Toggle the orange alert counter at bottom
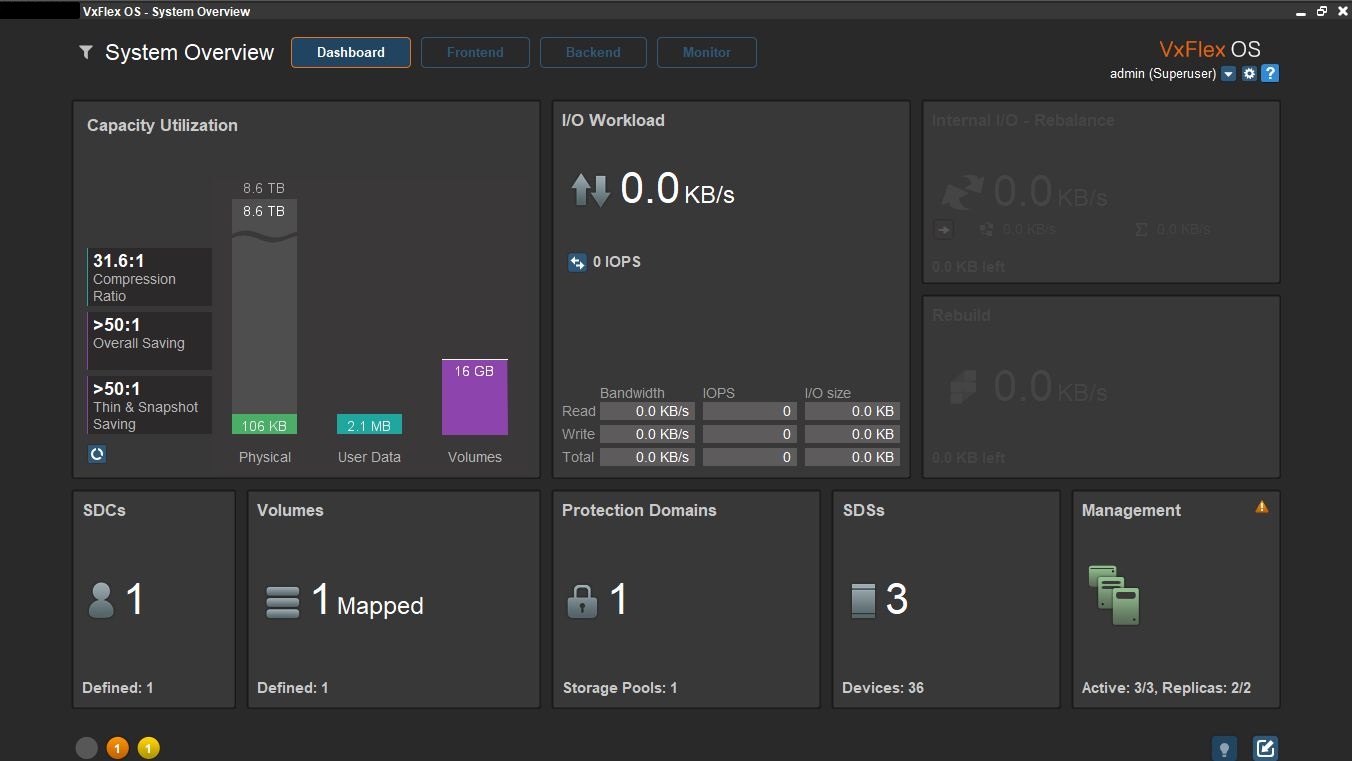The image size is (1352, 761). point(117,747)
